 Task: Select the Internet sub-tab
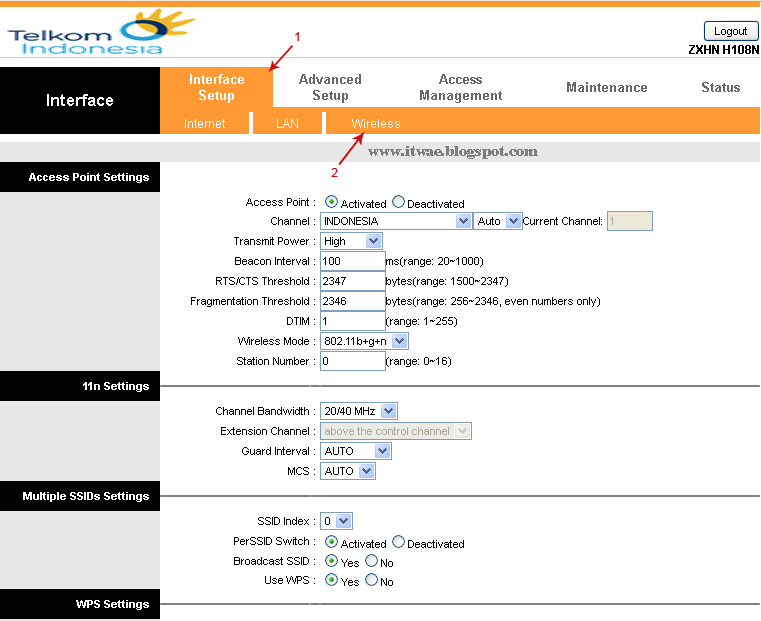204,124
